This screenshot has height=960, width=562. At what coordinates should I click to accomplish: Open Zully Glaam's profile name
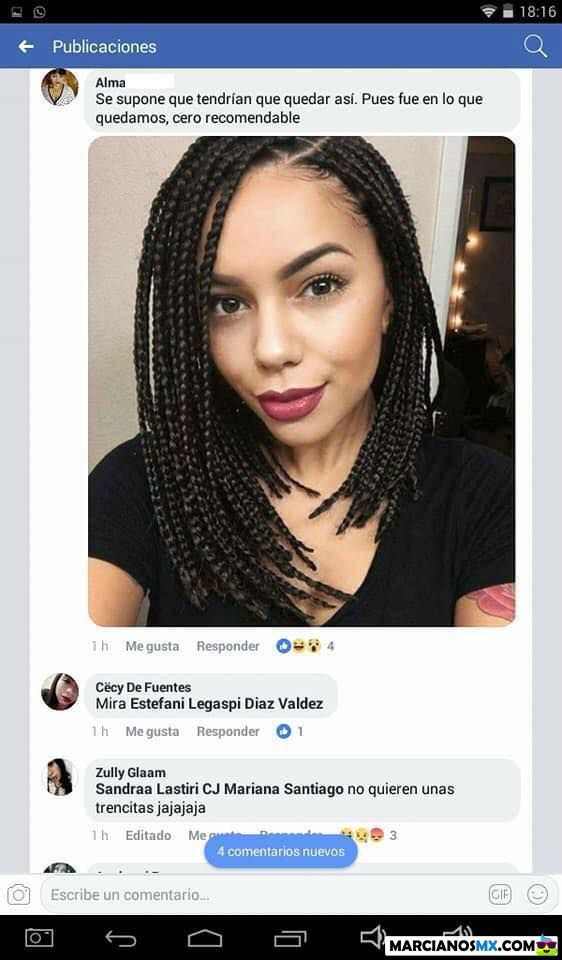[130, 773]
